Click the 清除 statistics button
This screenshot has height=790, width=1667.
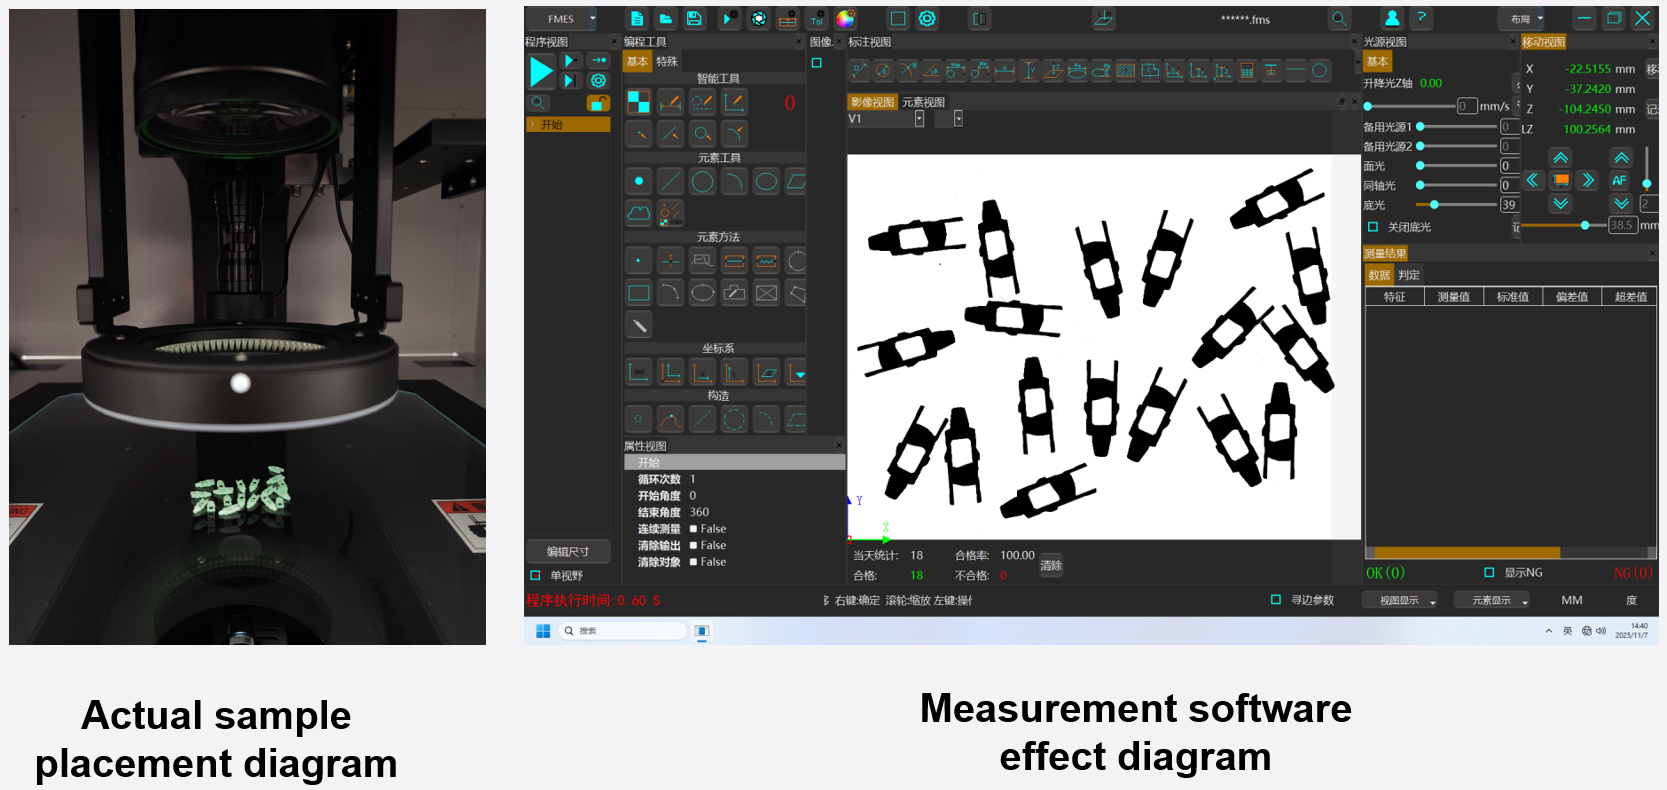(x=1051, y=565)
